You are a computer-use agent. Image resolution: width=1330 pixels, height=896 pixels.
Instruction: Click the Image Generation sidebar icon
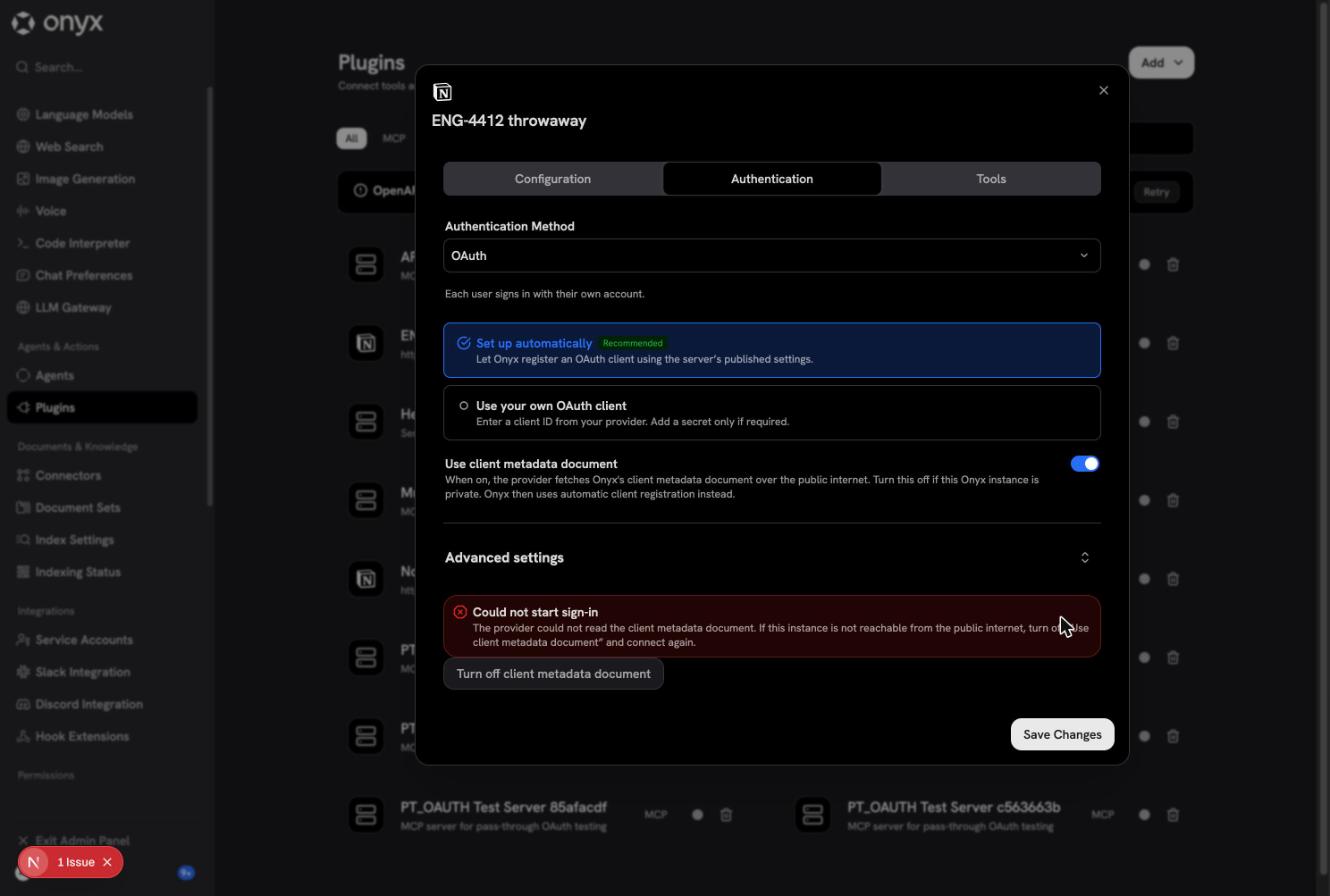click(23, 179)
